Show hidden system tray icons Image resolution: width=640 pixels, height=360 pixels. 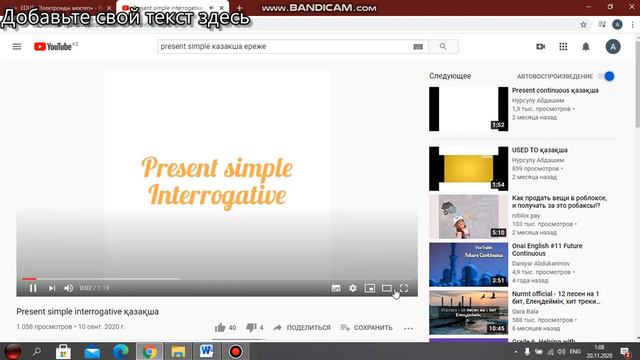click(516, 351)
